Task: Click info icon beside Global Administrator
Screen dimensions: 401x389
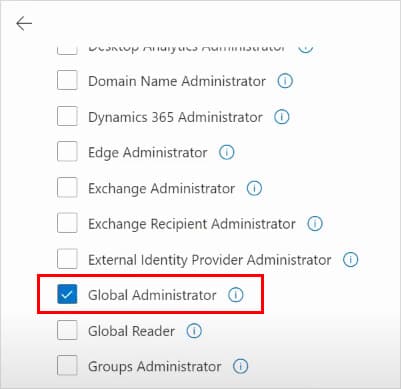Action: coord(236,295)
